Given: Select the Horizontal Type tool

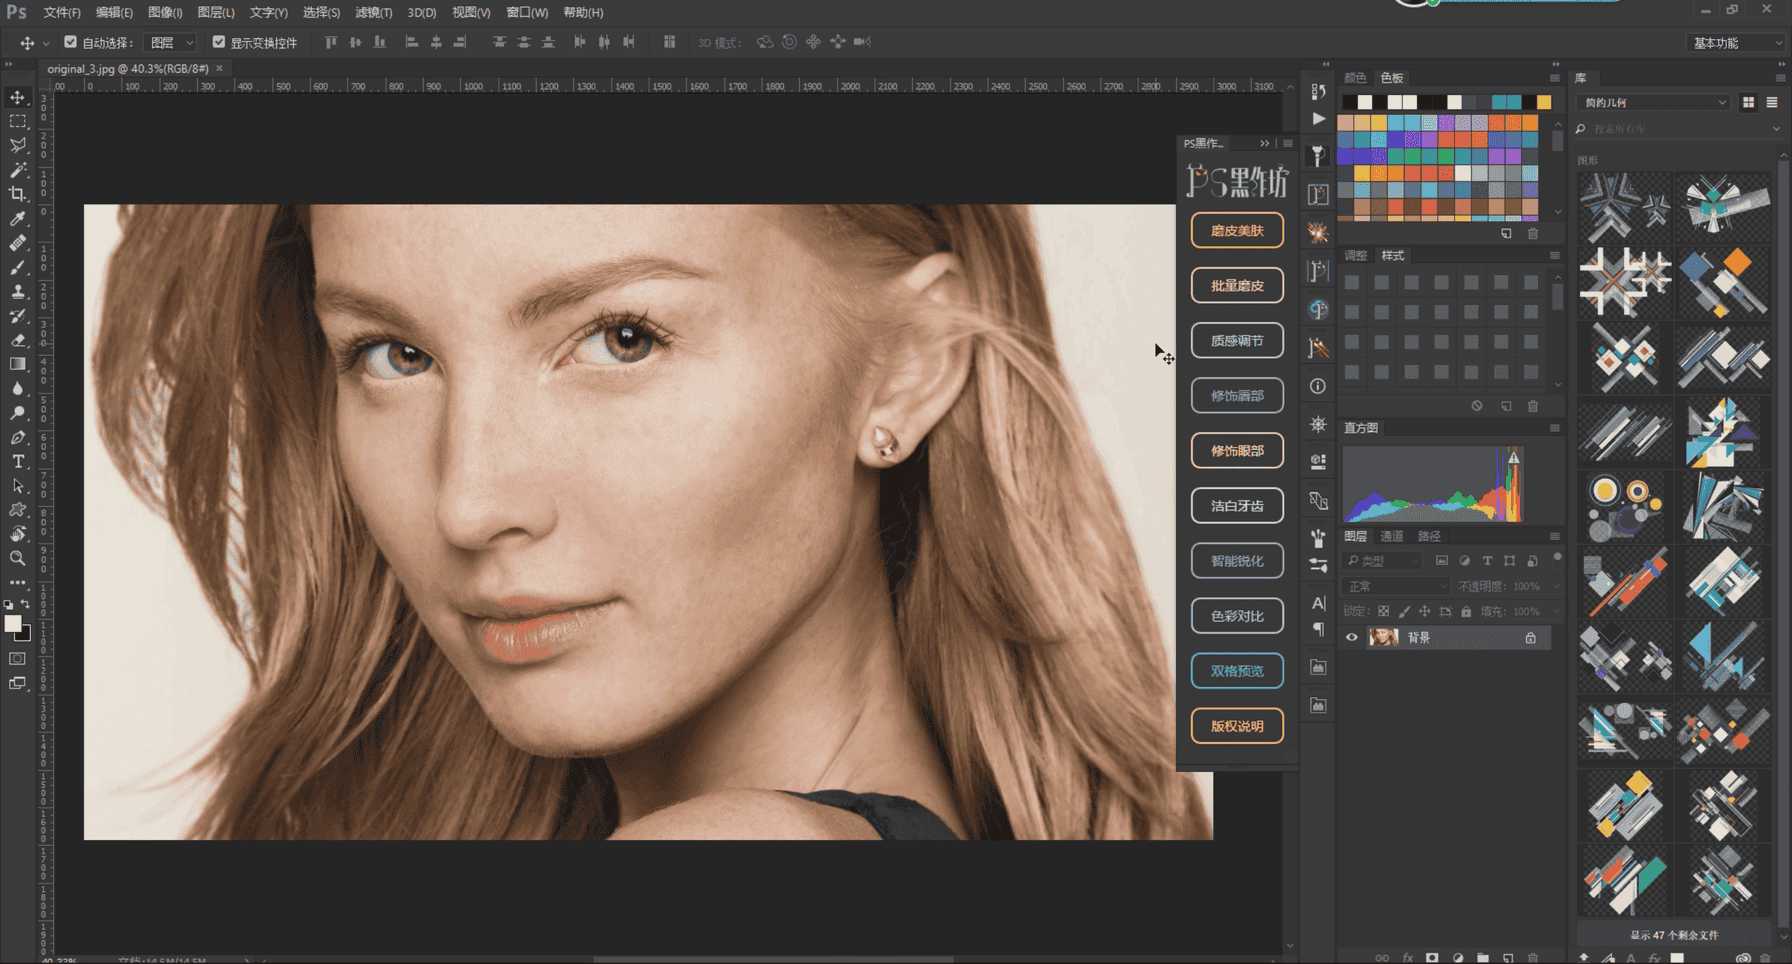Looking at the screenshot, I should pyautogui.click(x=18, y=461).
